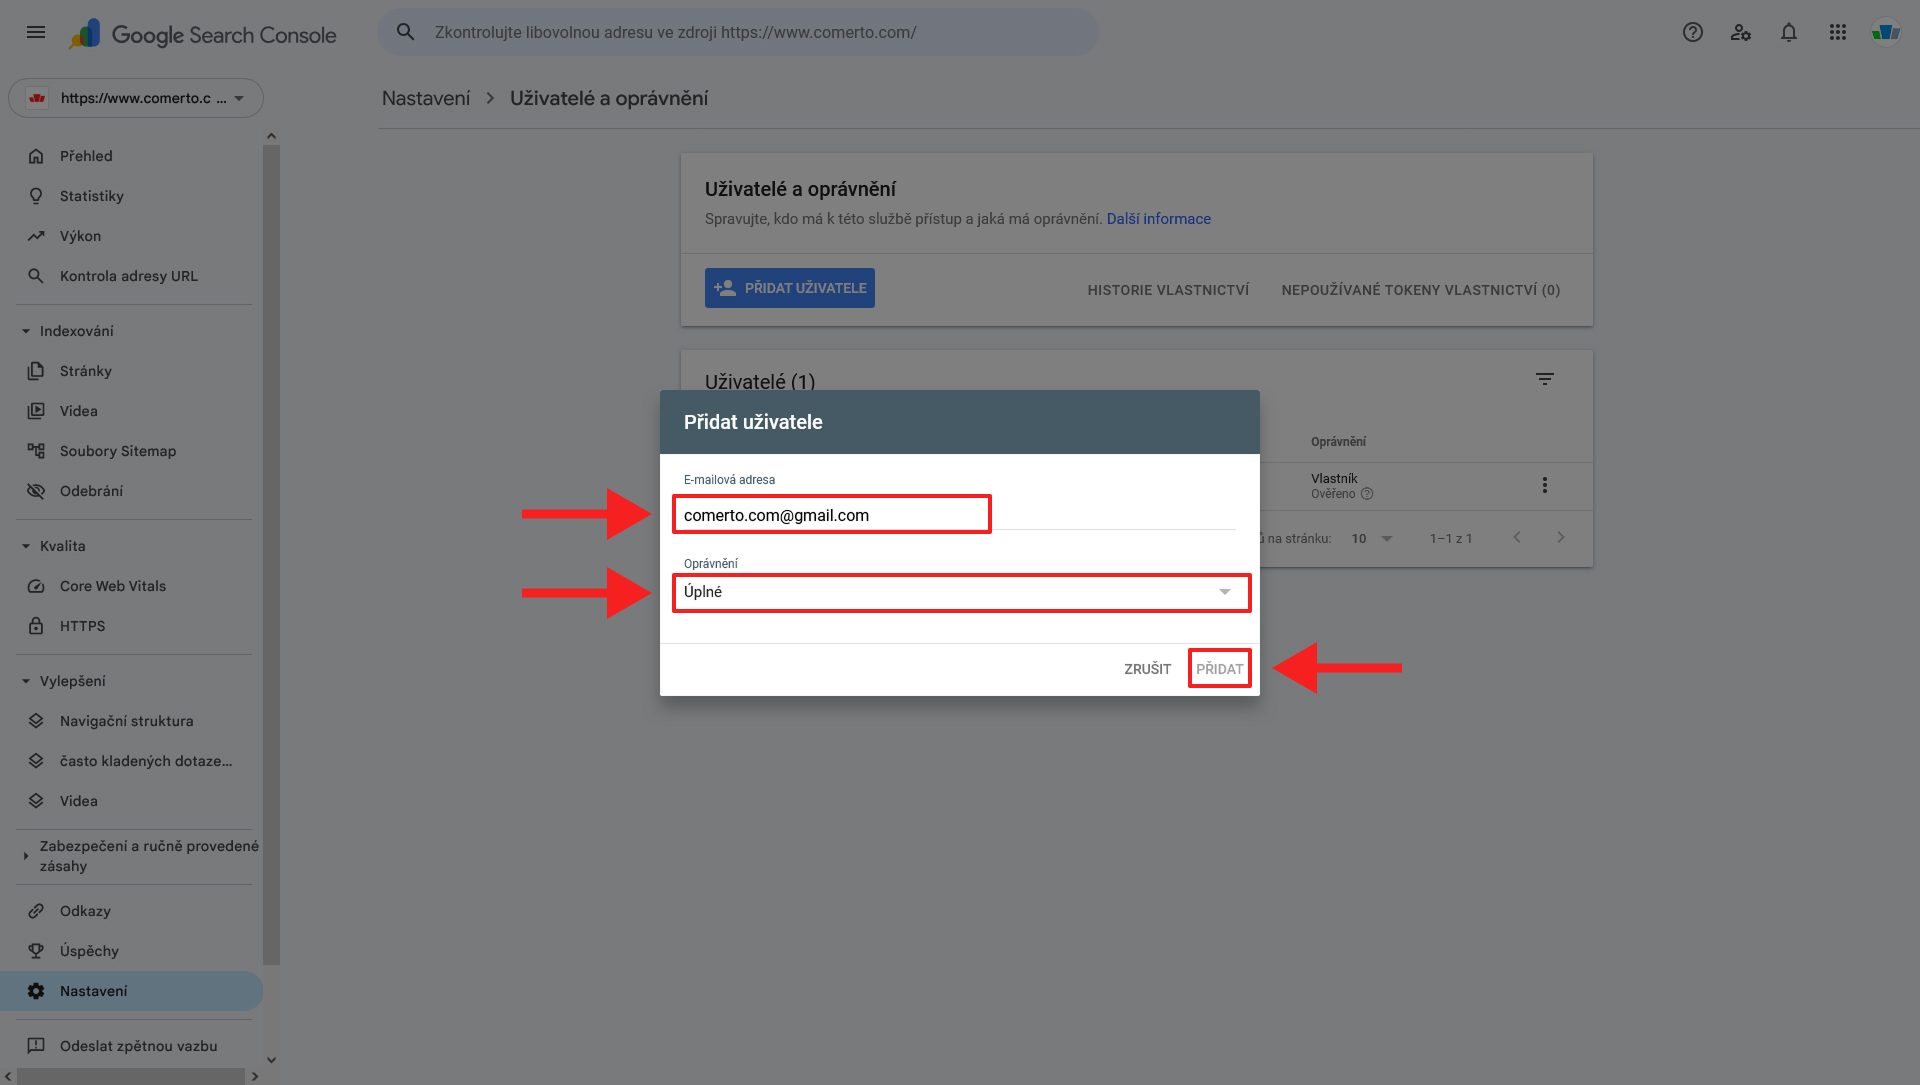Open rows per page dropdown showing 10

pos(1372,538)
